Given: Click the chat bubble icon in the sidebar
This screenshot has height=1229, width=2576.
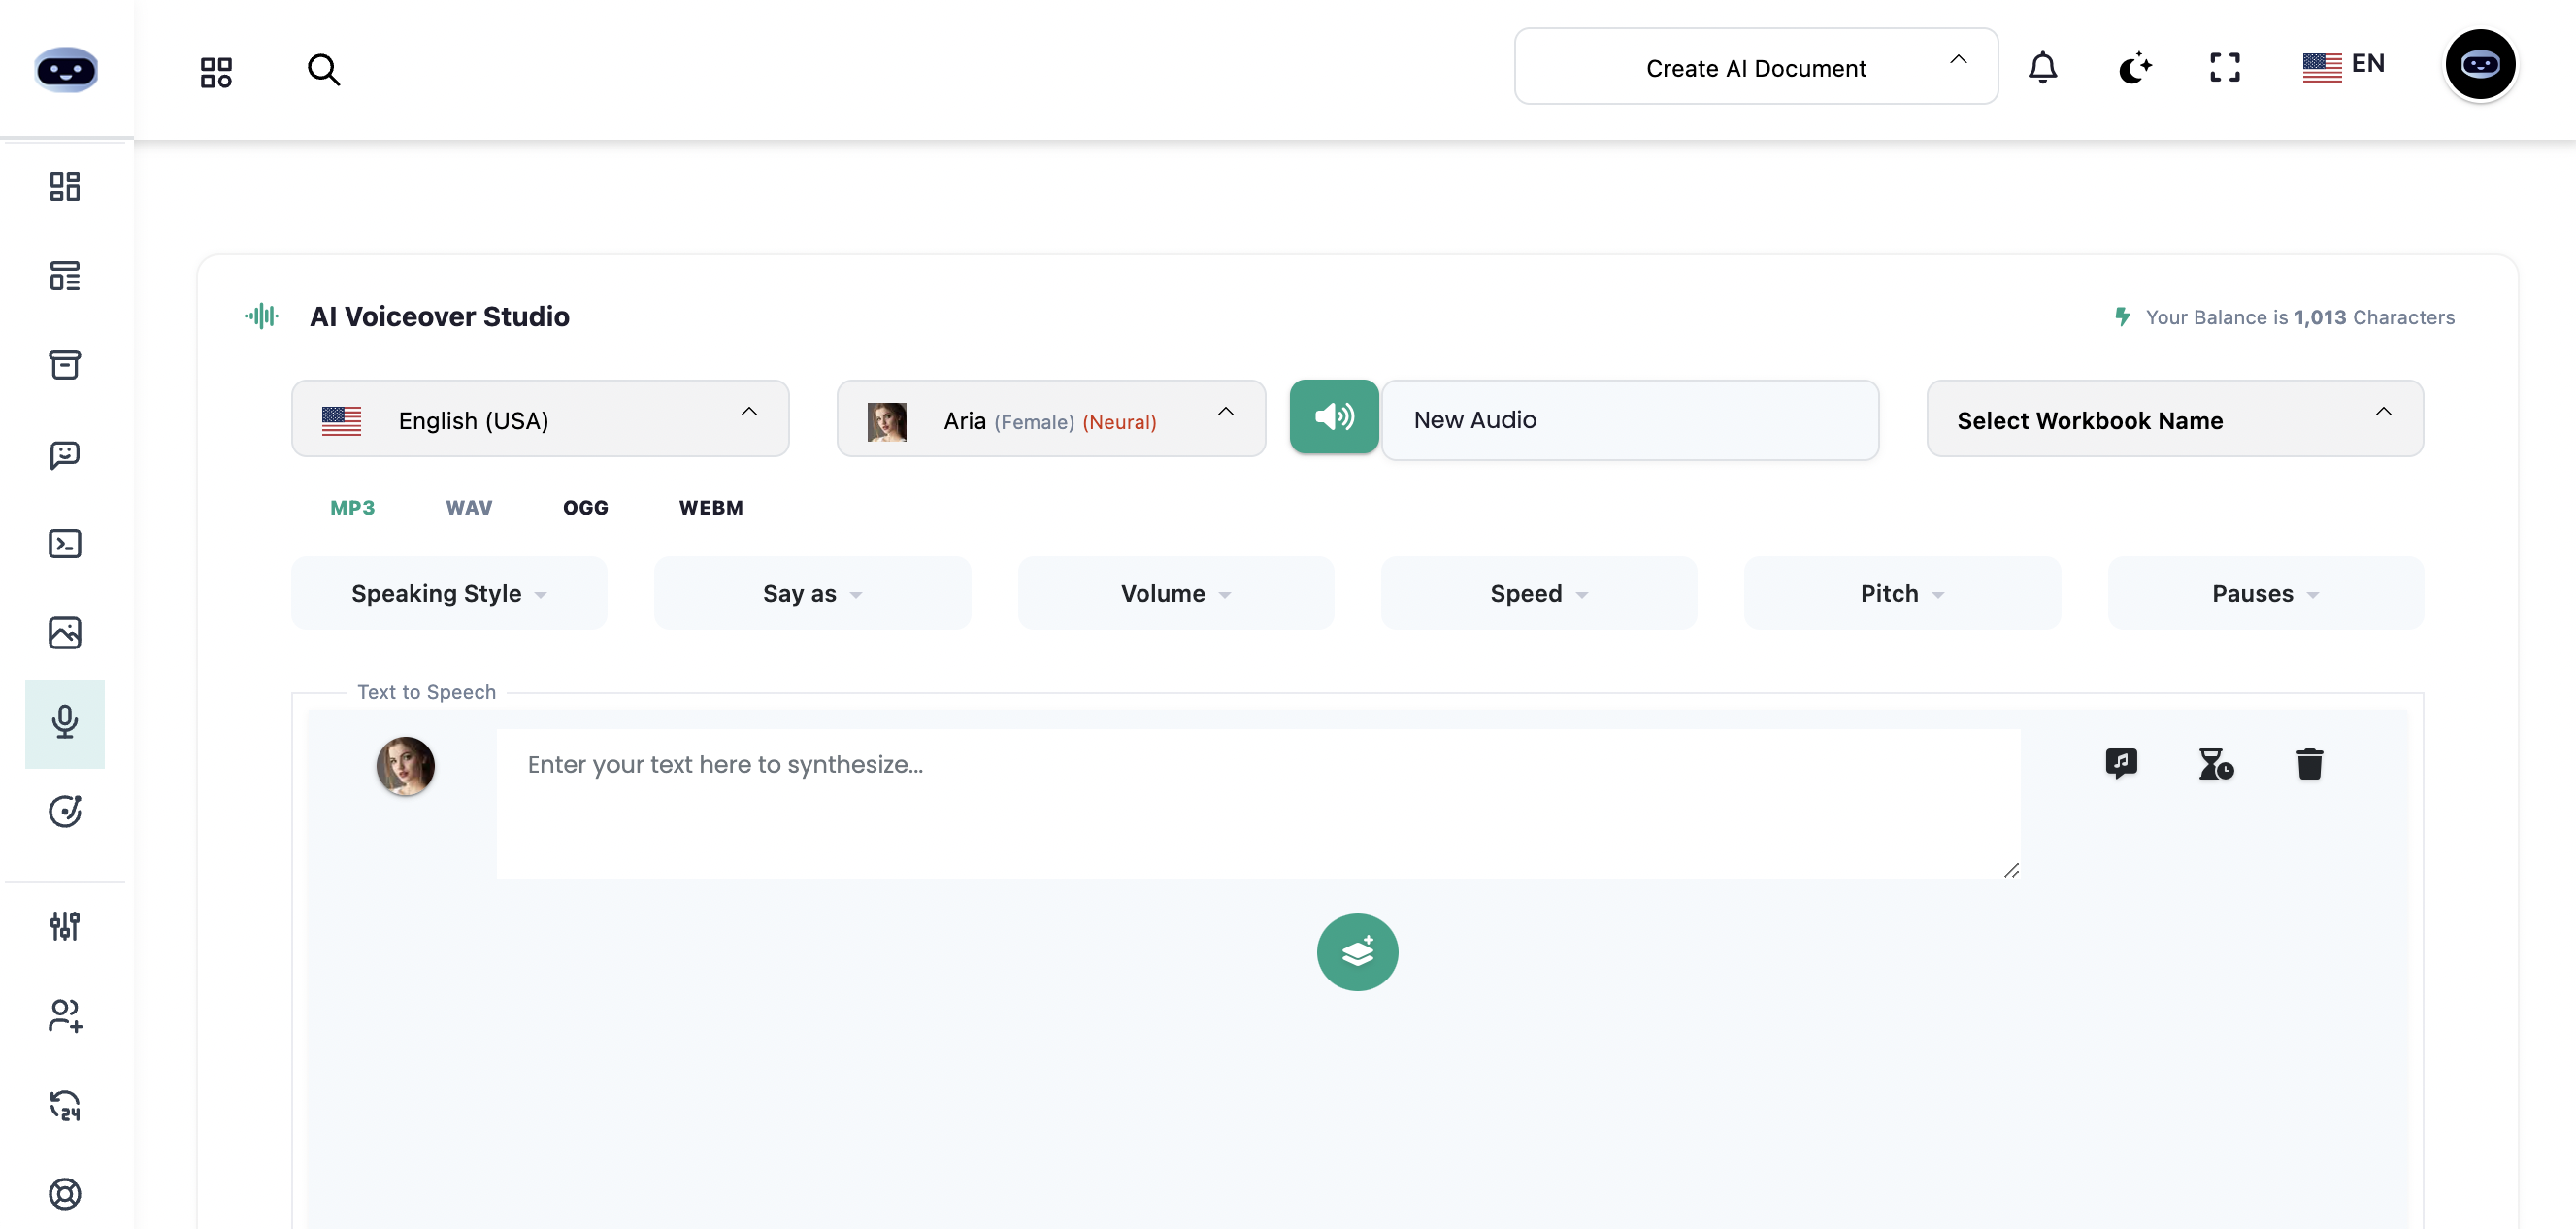Looking at the screenshot, I should (64, 455).
